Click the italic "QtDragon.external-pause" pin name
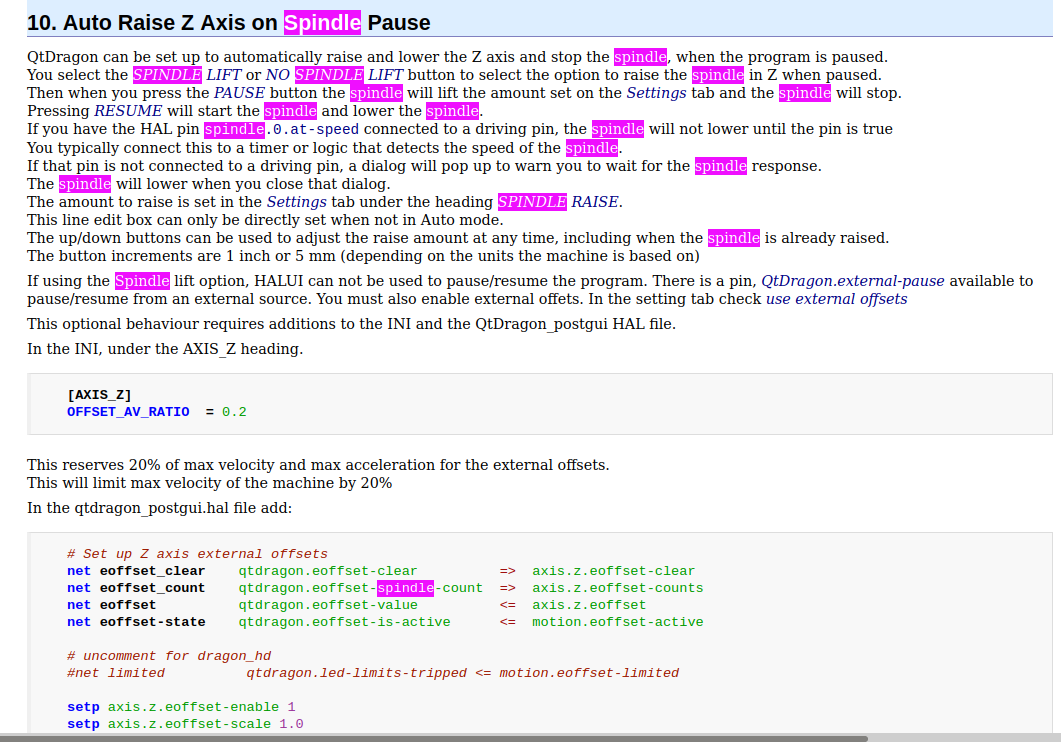The height and width of the screenshot is (742, 1061). click(x=853, y=281)
